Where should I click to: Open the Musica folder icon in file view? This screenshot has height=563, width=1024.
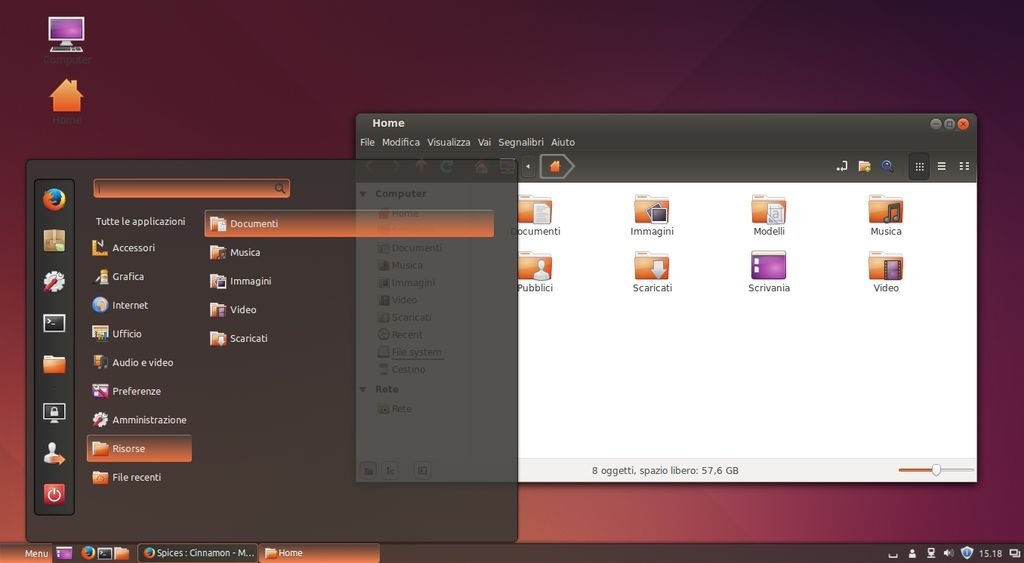885,210
